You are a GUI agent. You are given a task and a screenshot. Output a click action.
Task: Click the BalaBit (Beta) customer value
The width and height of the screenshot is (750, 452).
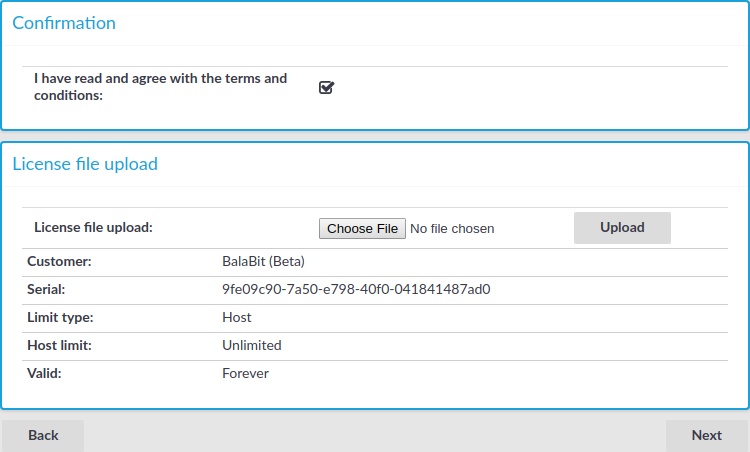(x=263, y=262)
